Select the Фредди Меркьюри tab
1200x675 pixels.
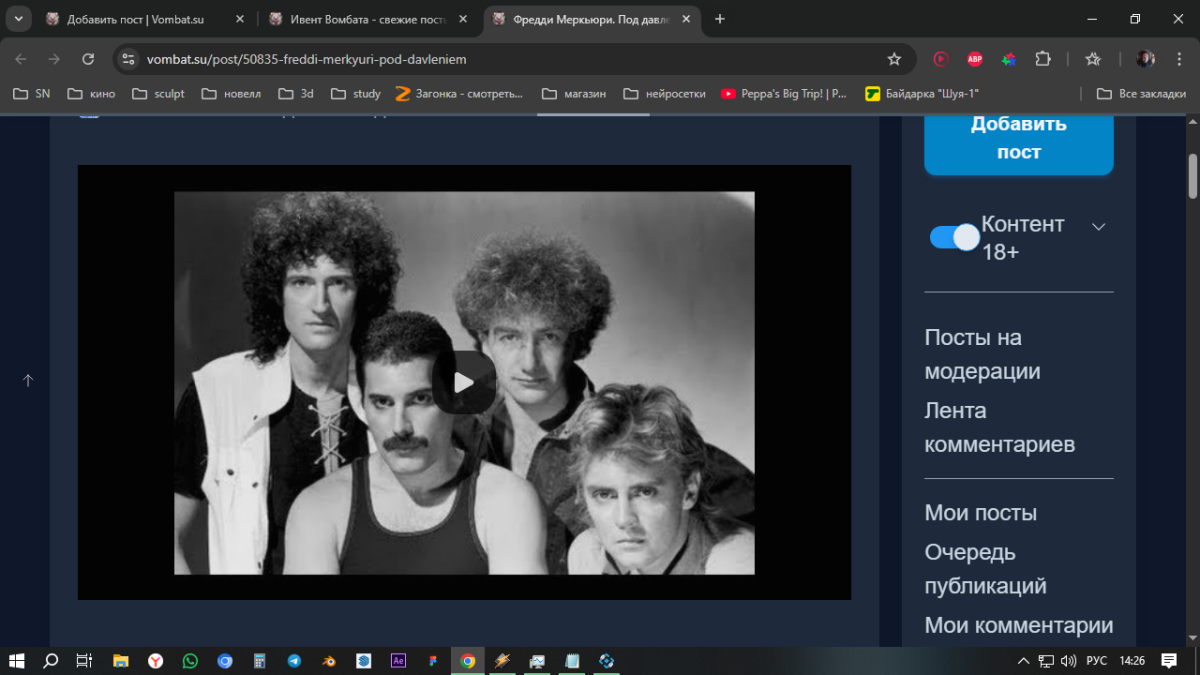(x=590, y=19)
